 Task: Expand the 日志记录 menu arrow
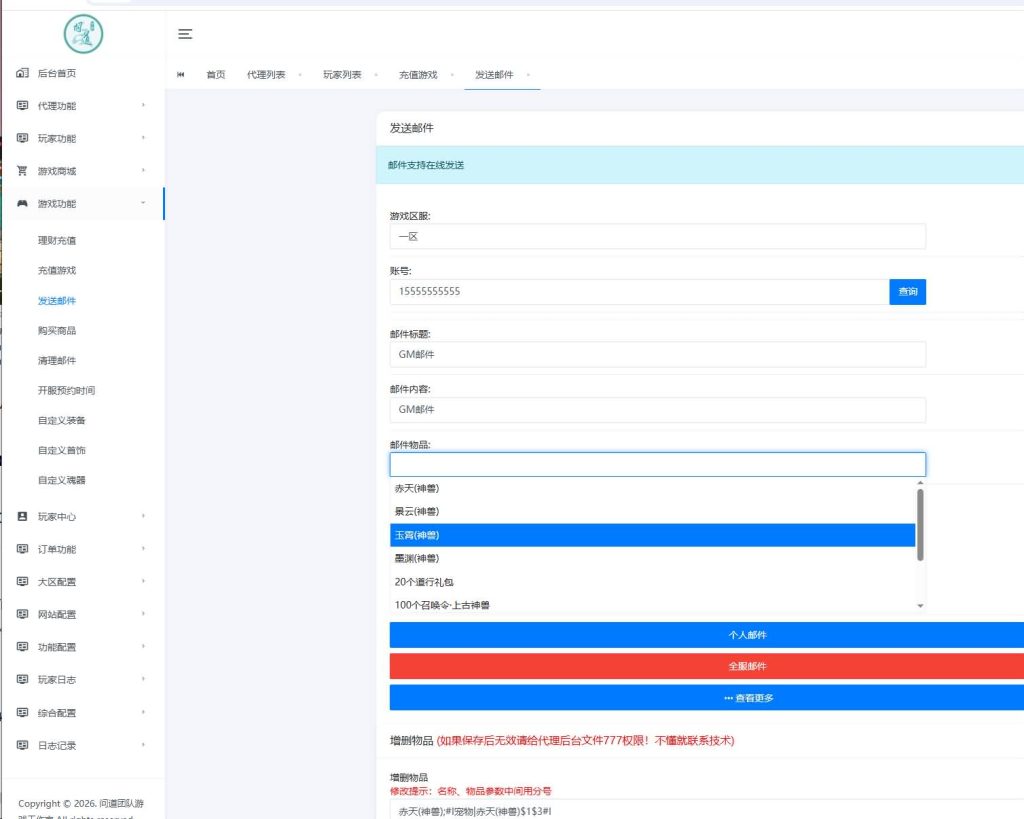tap(143, 744)
